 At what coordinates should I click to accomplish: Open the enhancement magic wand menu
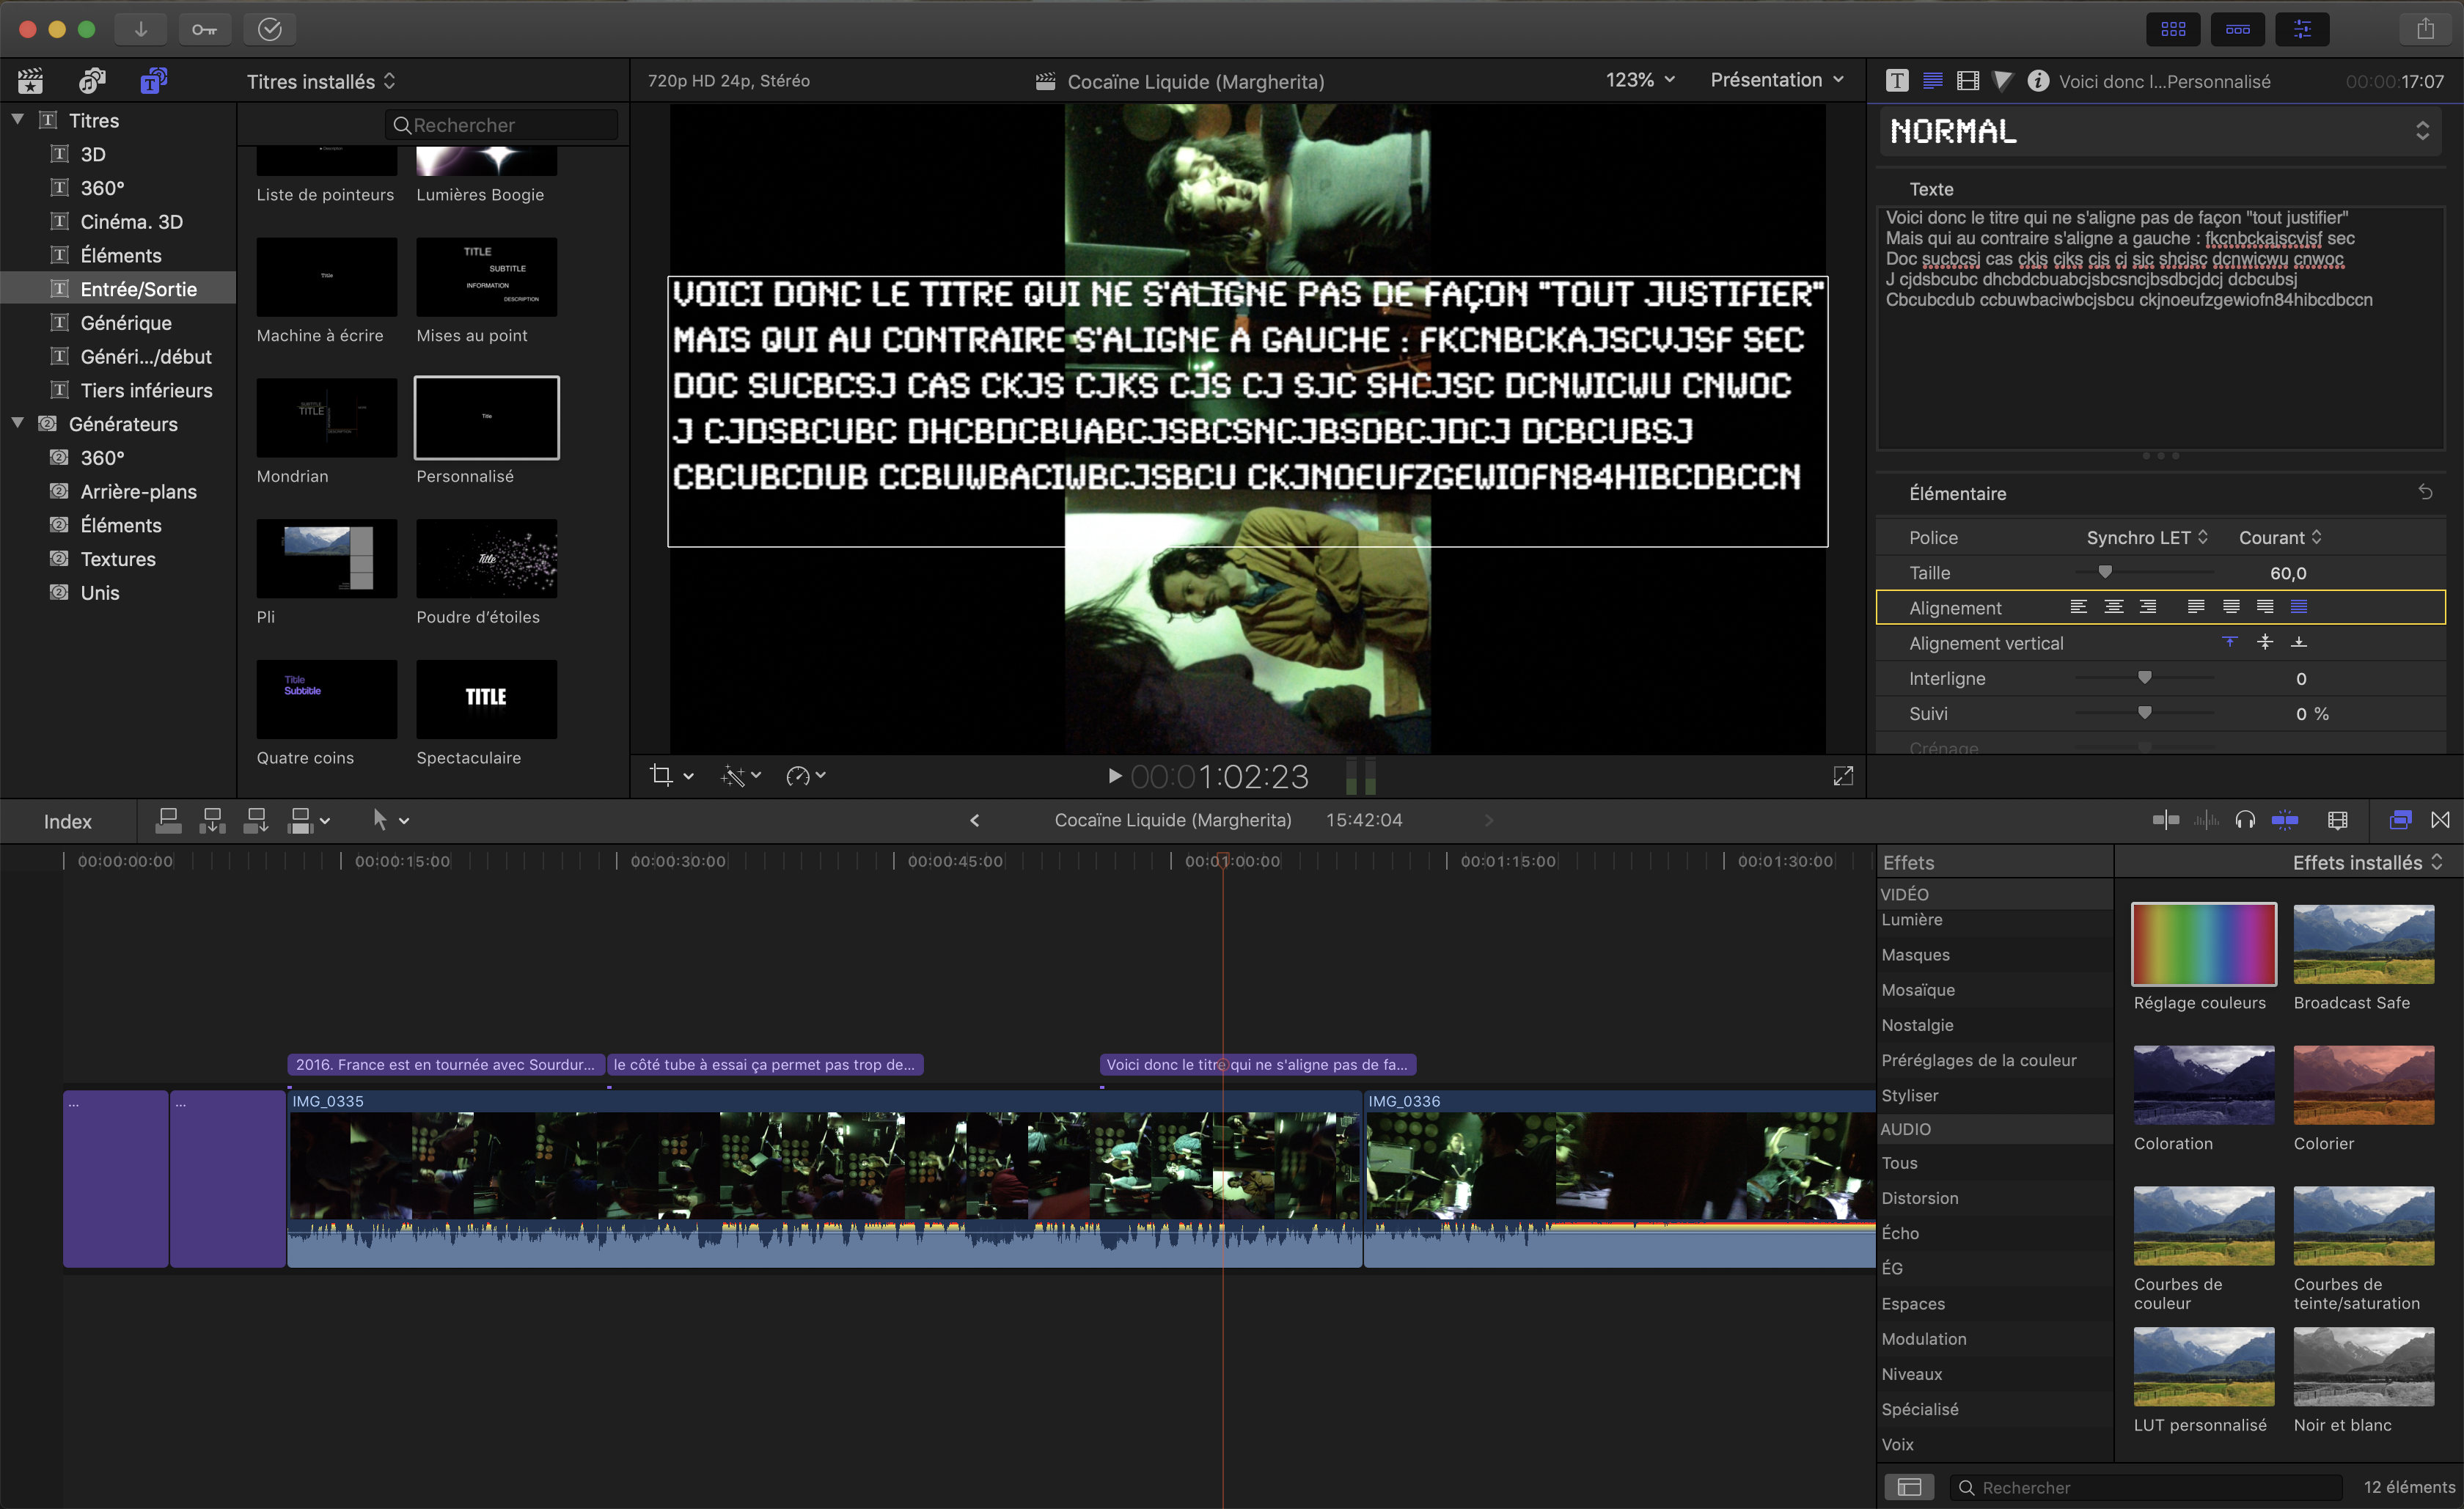741,775
